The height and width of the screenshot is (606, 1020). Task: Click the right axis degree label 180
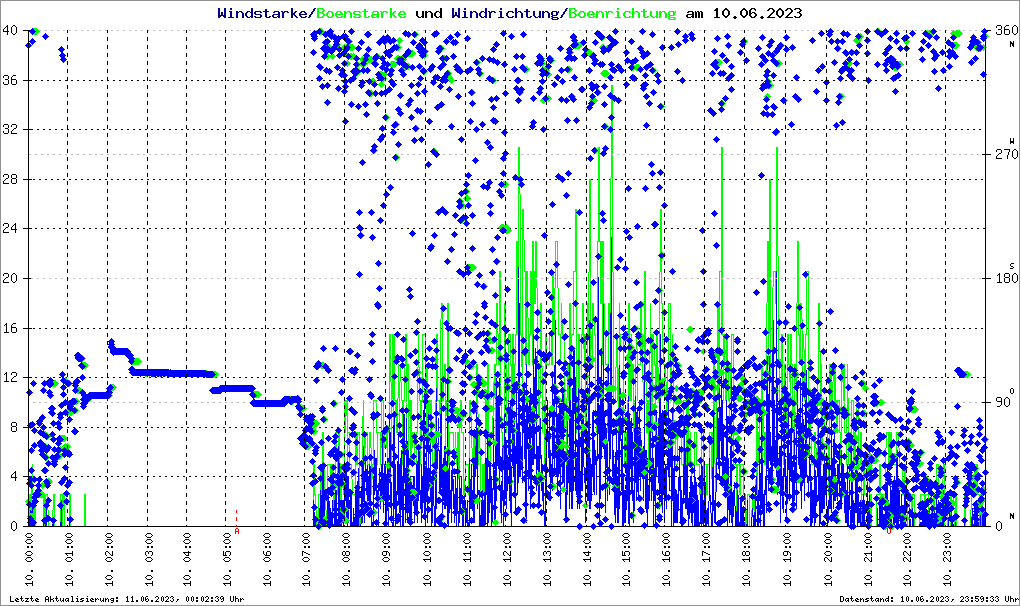coord(1007,278)
